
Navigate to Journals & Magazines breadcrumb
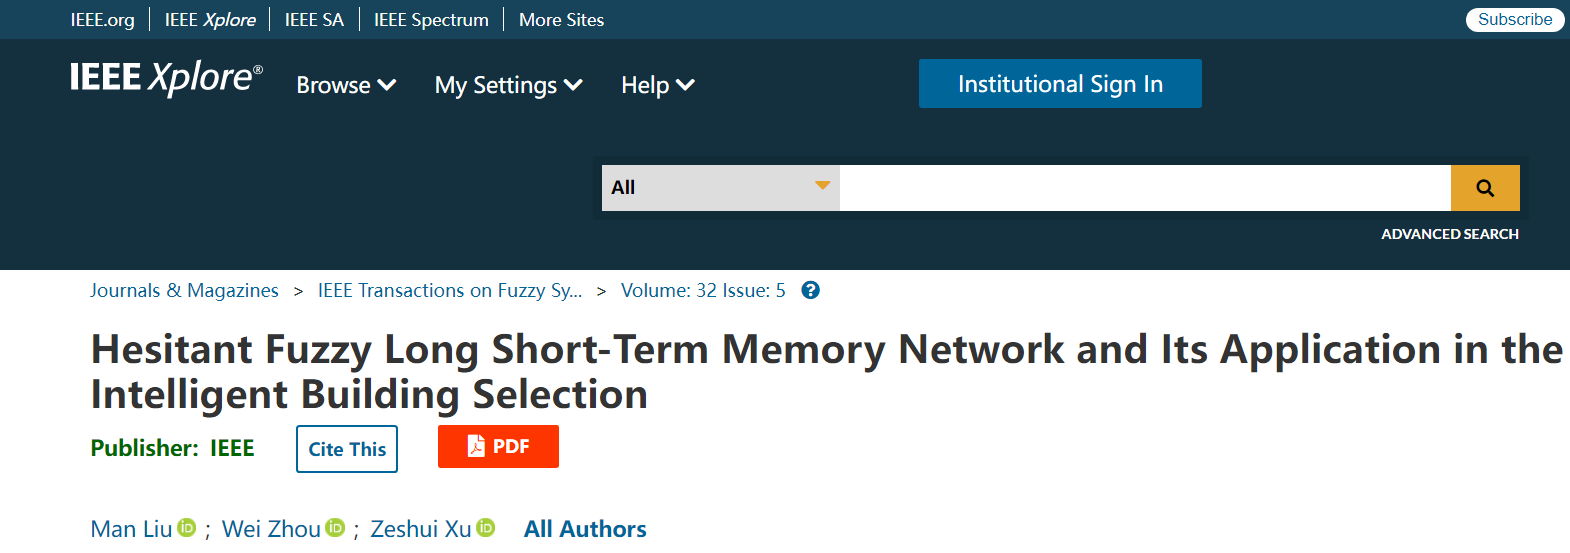tap(184, 291)
